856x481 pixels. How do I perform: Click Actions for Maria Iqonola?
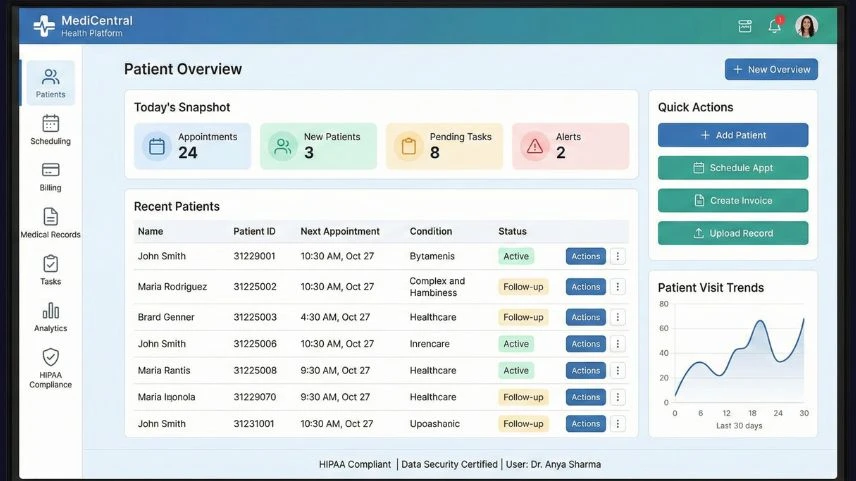(586, 397)
